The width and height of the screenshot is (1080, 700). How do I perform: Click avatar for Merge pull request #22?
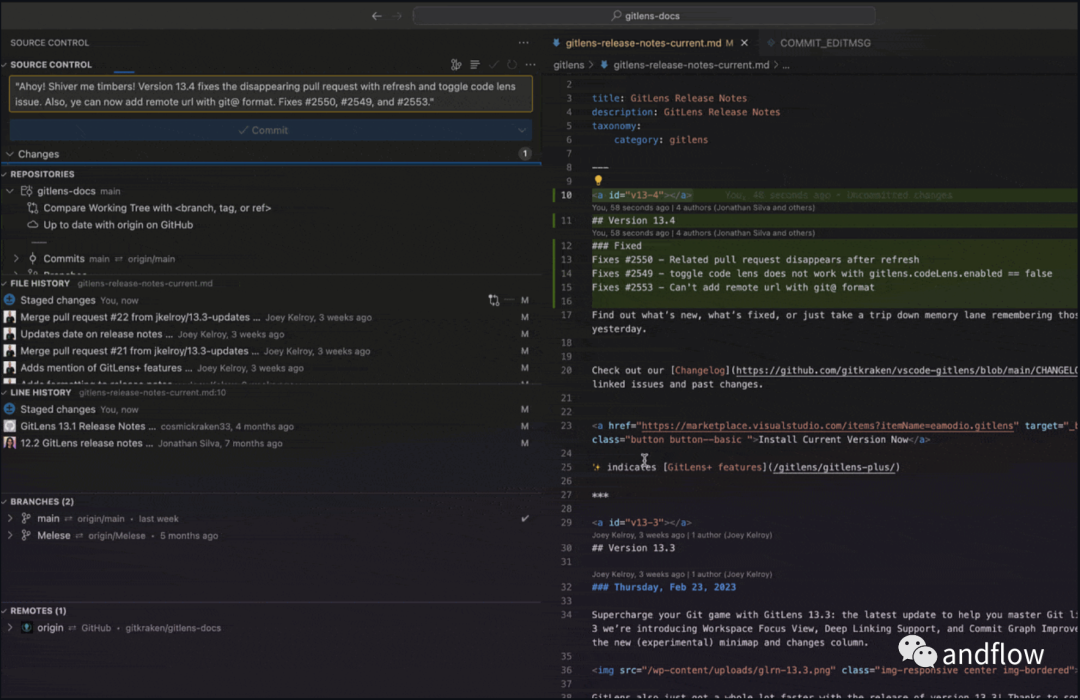[10, 317]
